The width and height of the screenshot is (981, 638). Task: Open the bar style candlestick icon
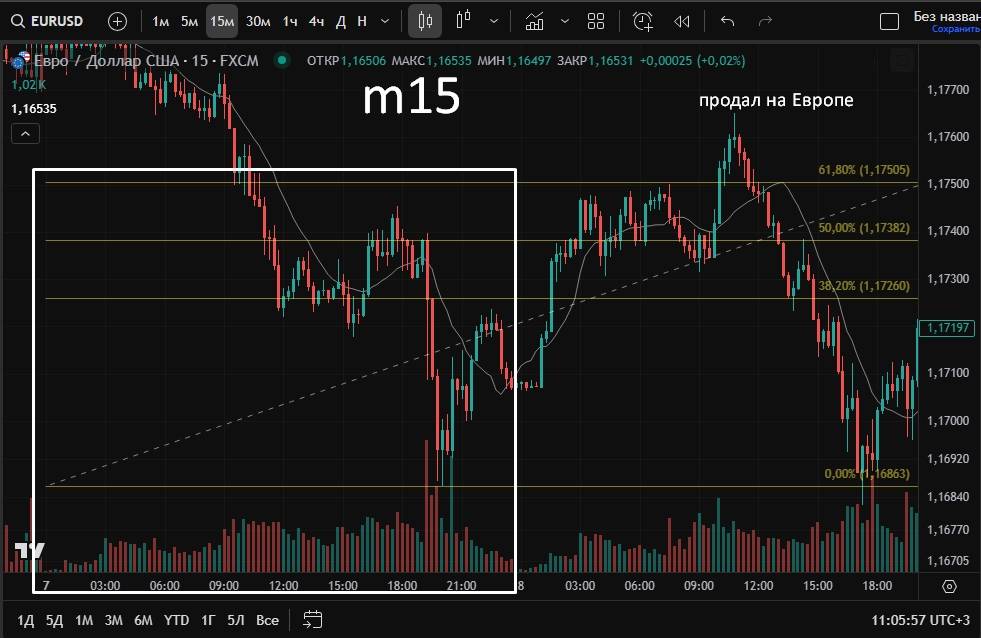point(426,21)
